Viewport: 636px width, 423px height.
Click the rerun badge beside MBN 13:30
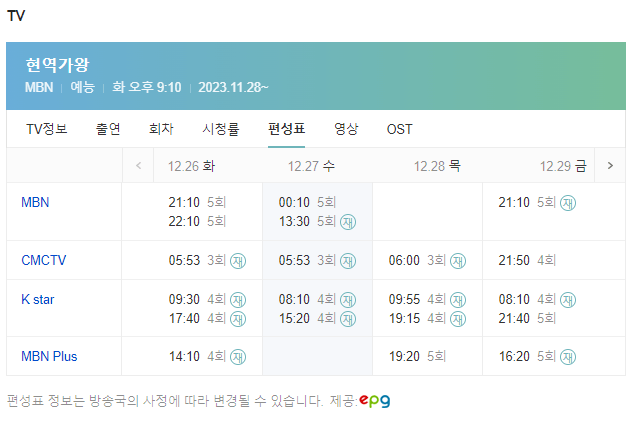(x=348, y=222)
